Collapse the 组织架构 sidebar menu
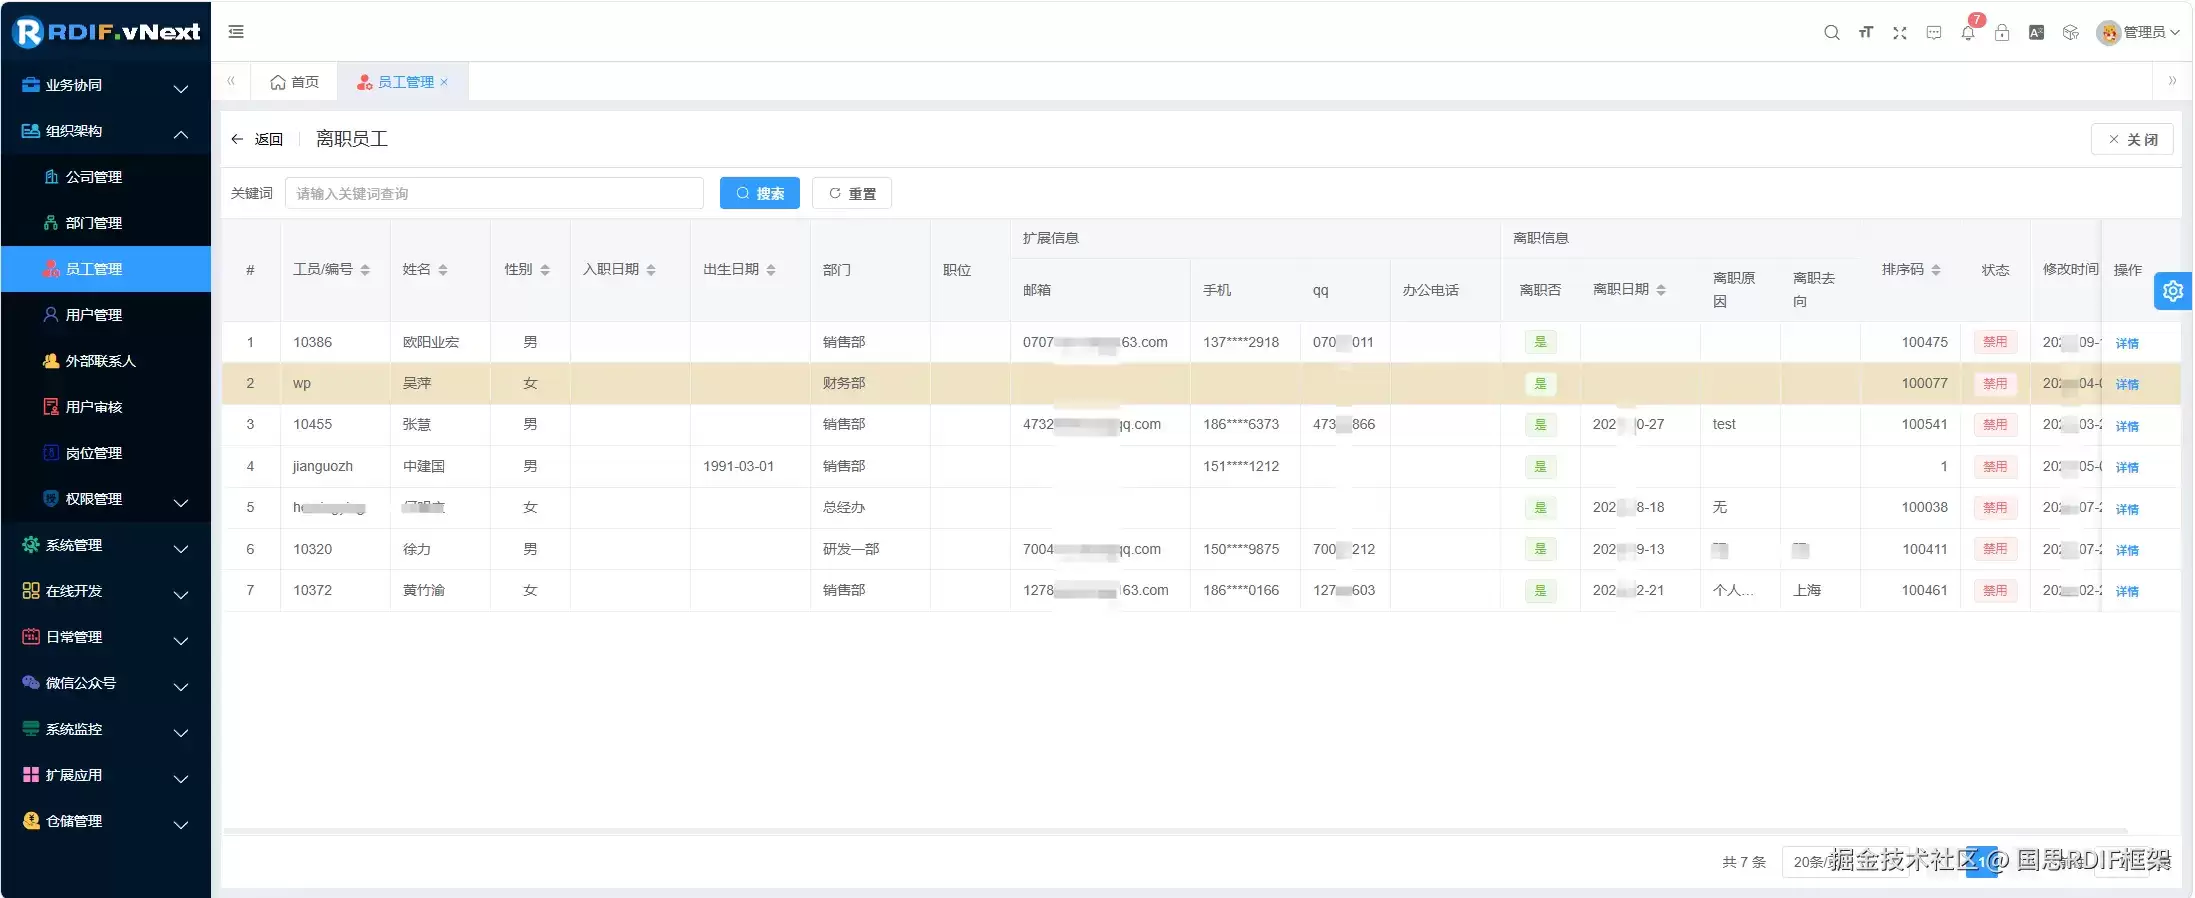The width and height of the screenshot is (2195, 898). 106,131
